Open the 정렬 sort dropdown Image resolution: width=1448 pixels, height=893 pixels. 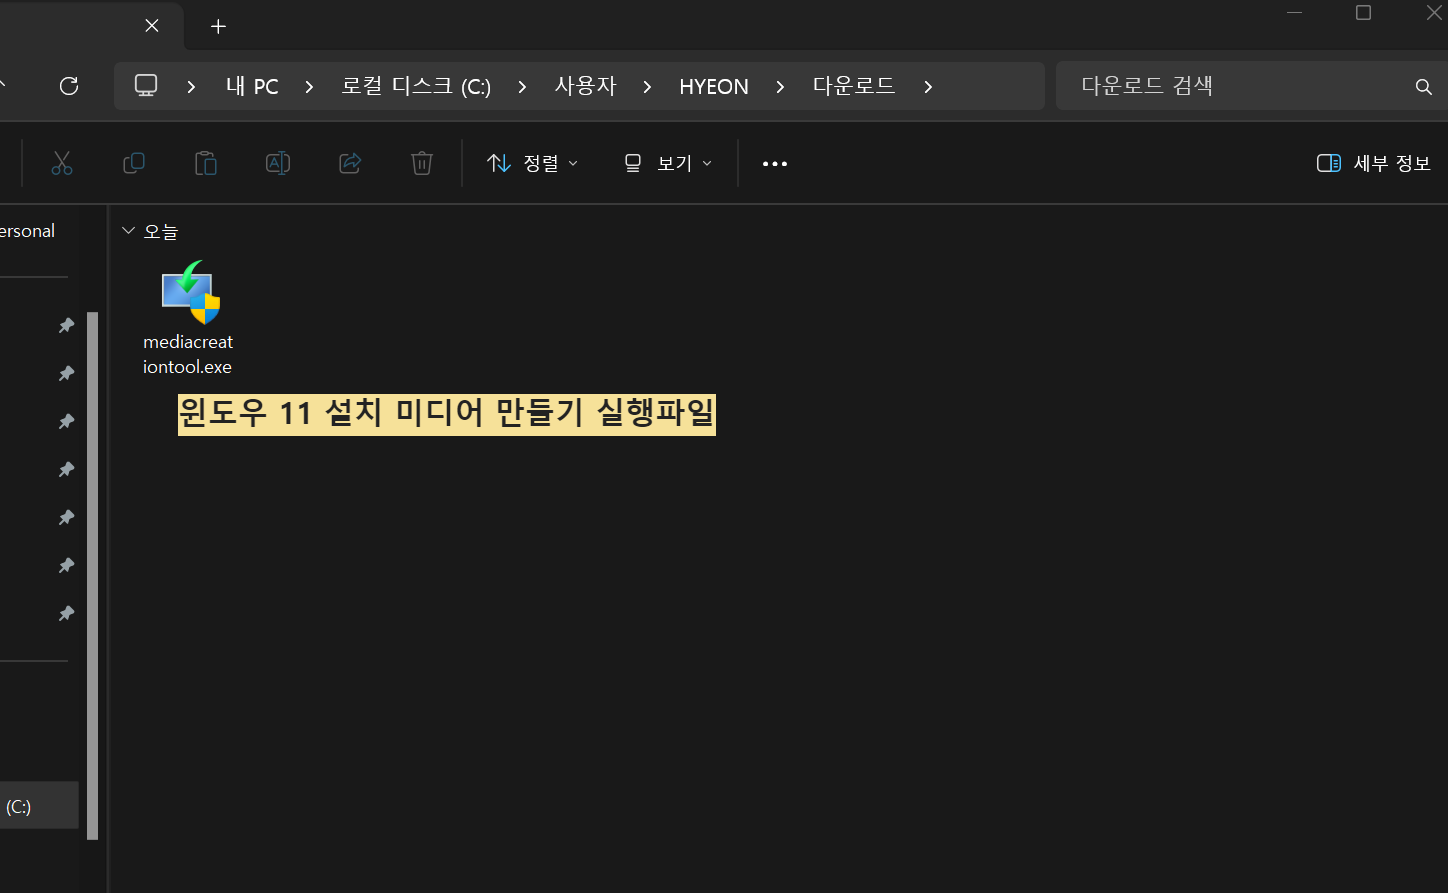point(532,163)
